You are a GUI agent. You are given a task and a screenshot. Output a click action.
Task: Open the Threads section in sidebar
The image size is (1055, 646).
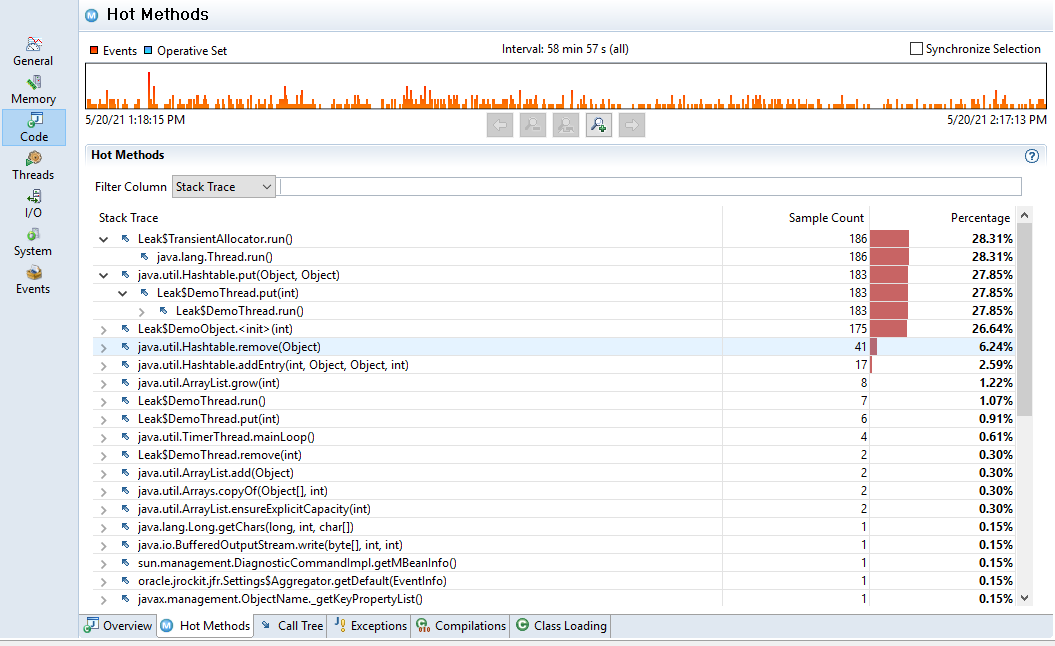33,166
